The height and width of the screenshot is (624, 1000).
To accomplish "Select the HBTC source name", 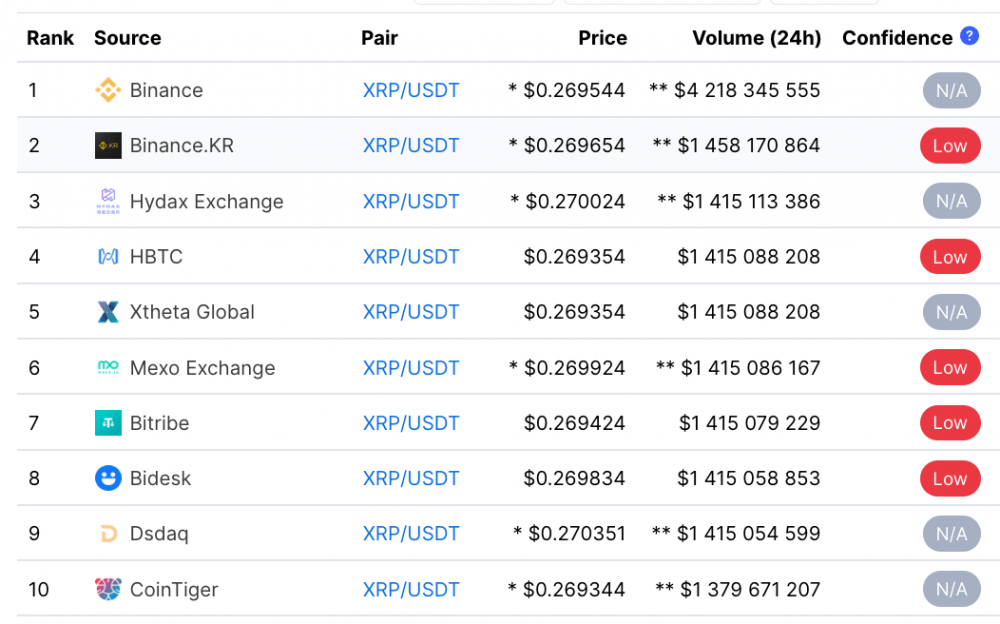I will click(156, 256).
